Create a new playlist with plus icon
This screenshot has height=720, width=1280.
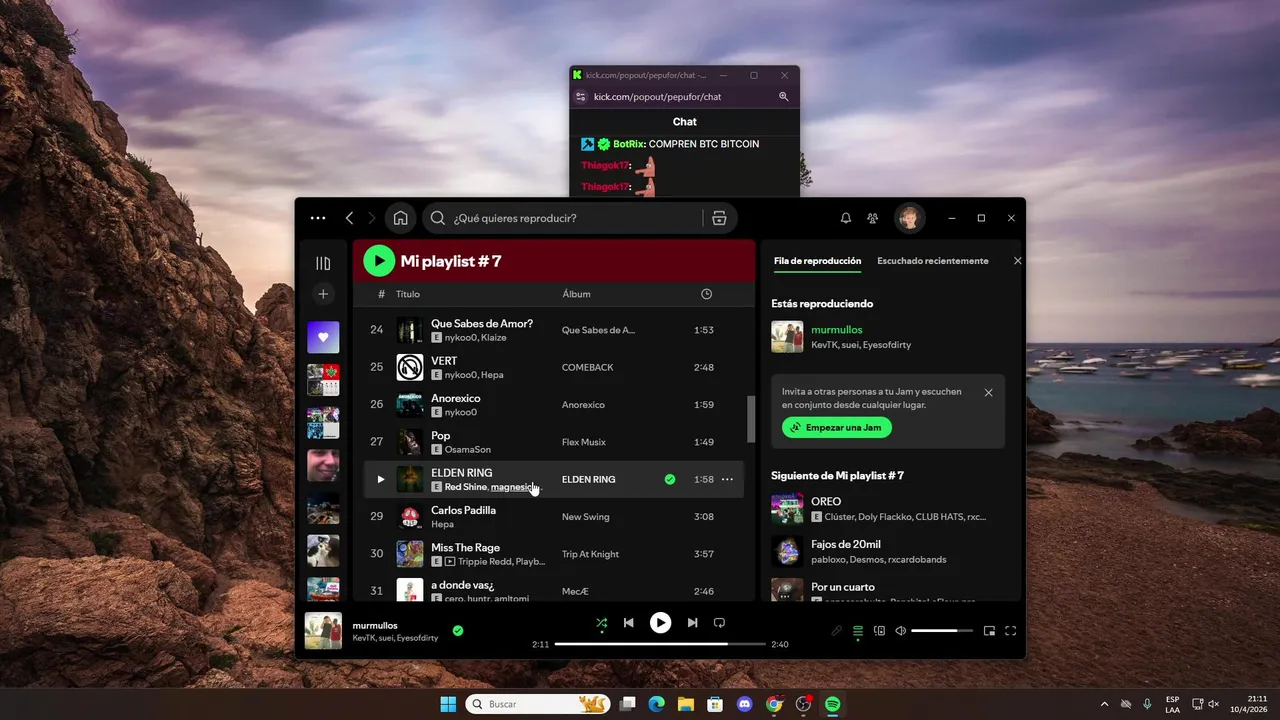pyautogui.click(x=323, y=294)
